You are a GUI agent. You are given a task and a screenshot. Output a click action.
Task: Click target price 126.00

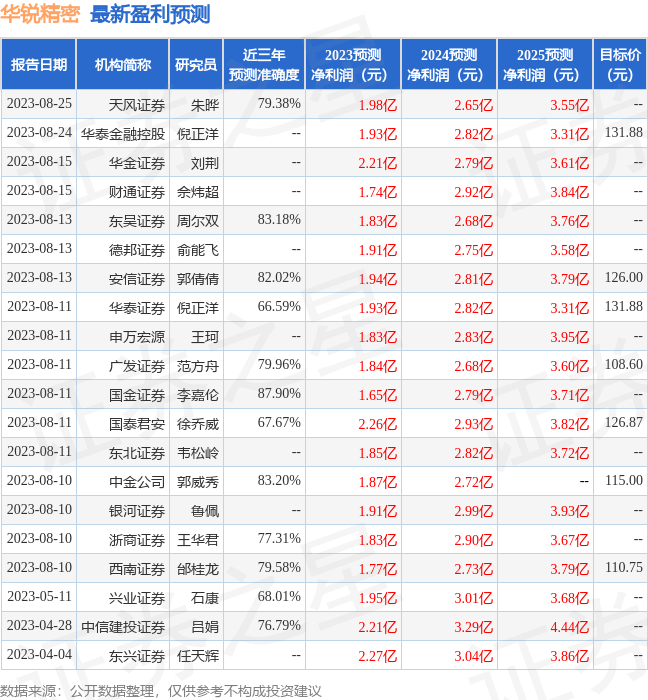pos(623,277)
